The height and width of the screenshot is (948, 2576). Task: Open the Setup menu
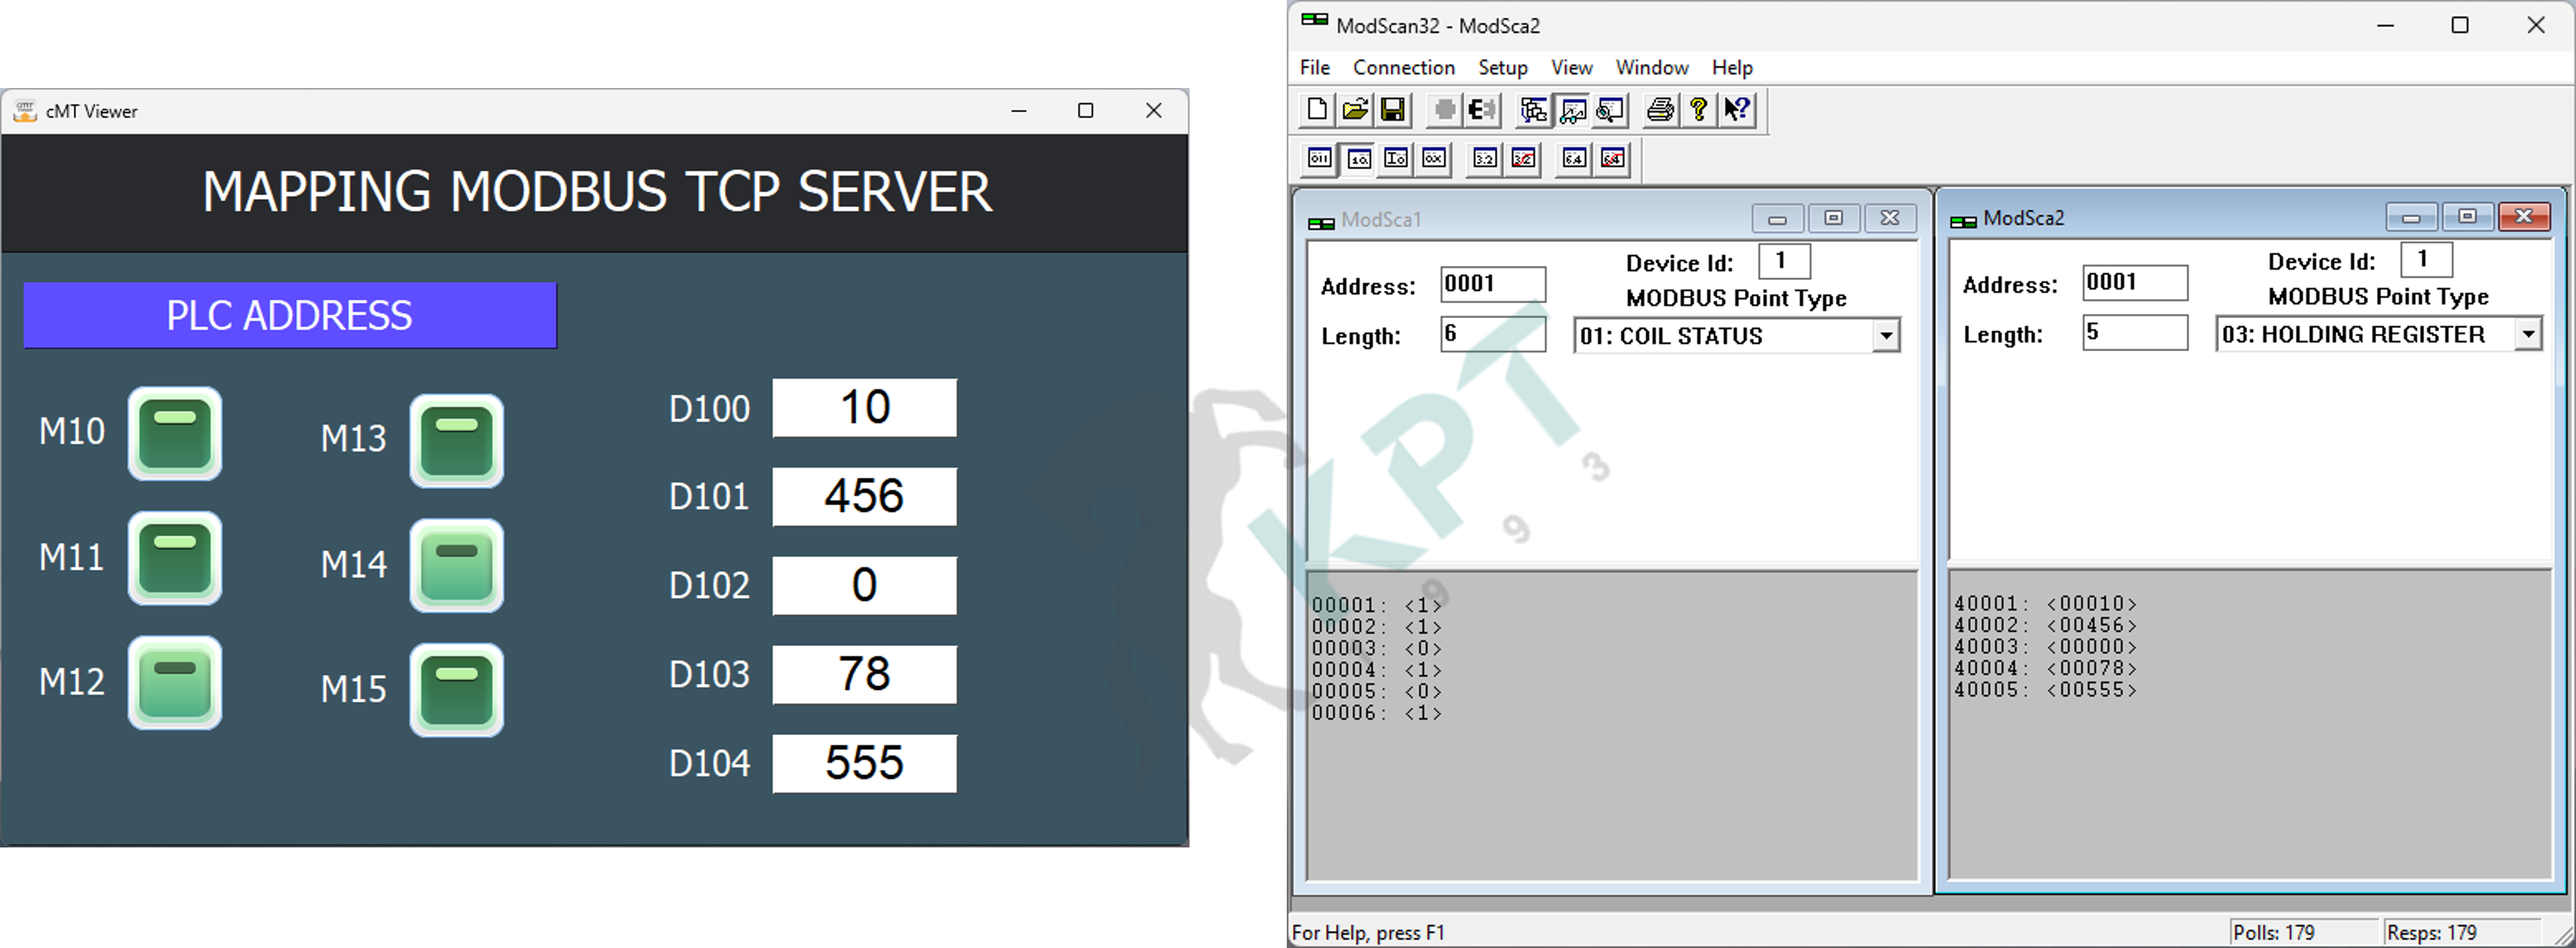(x=1503, y=67)
